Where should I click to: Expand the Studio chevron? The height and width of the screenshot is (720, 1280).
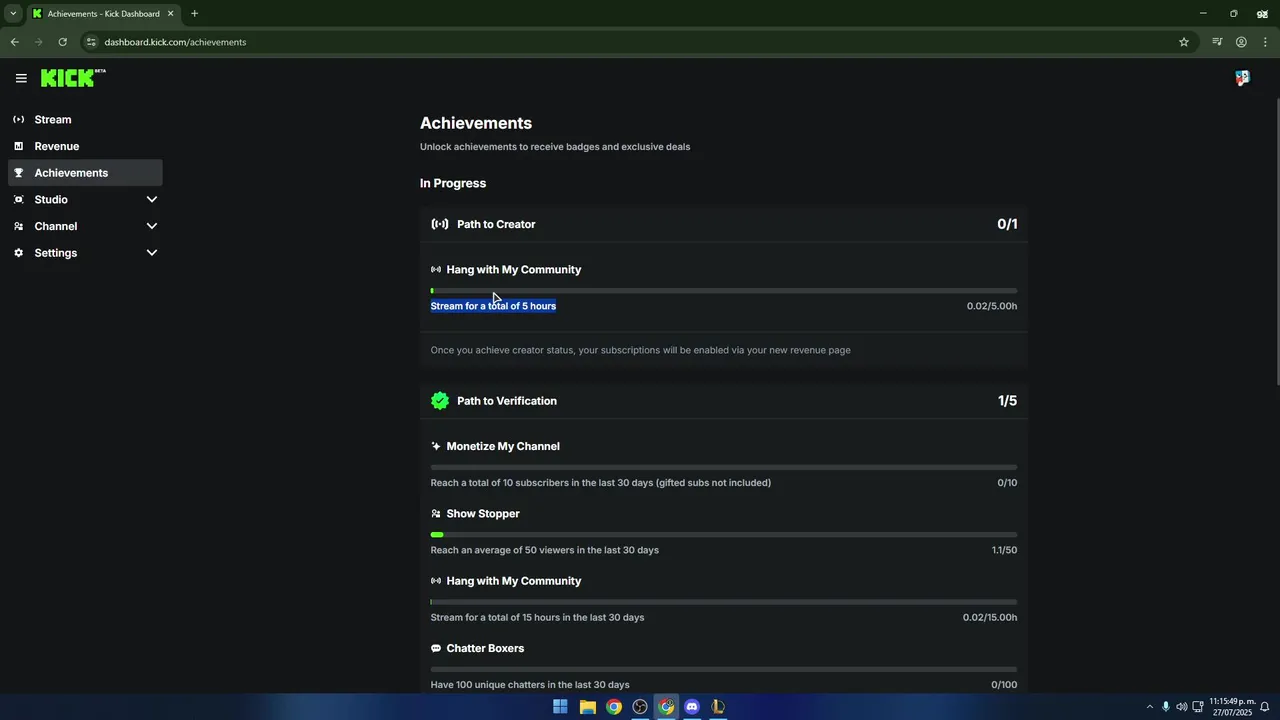click(x=152, y=199)
